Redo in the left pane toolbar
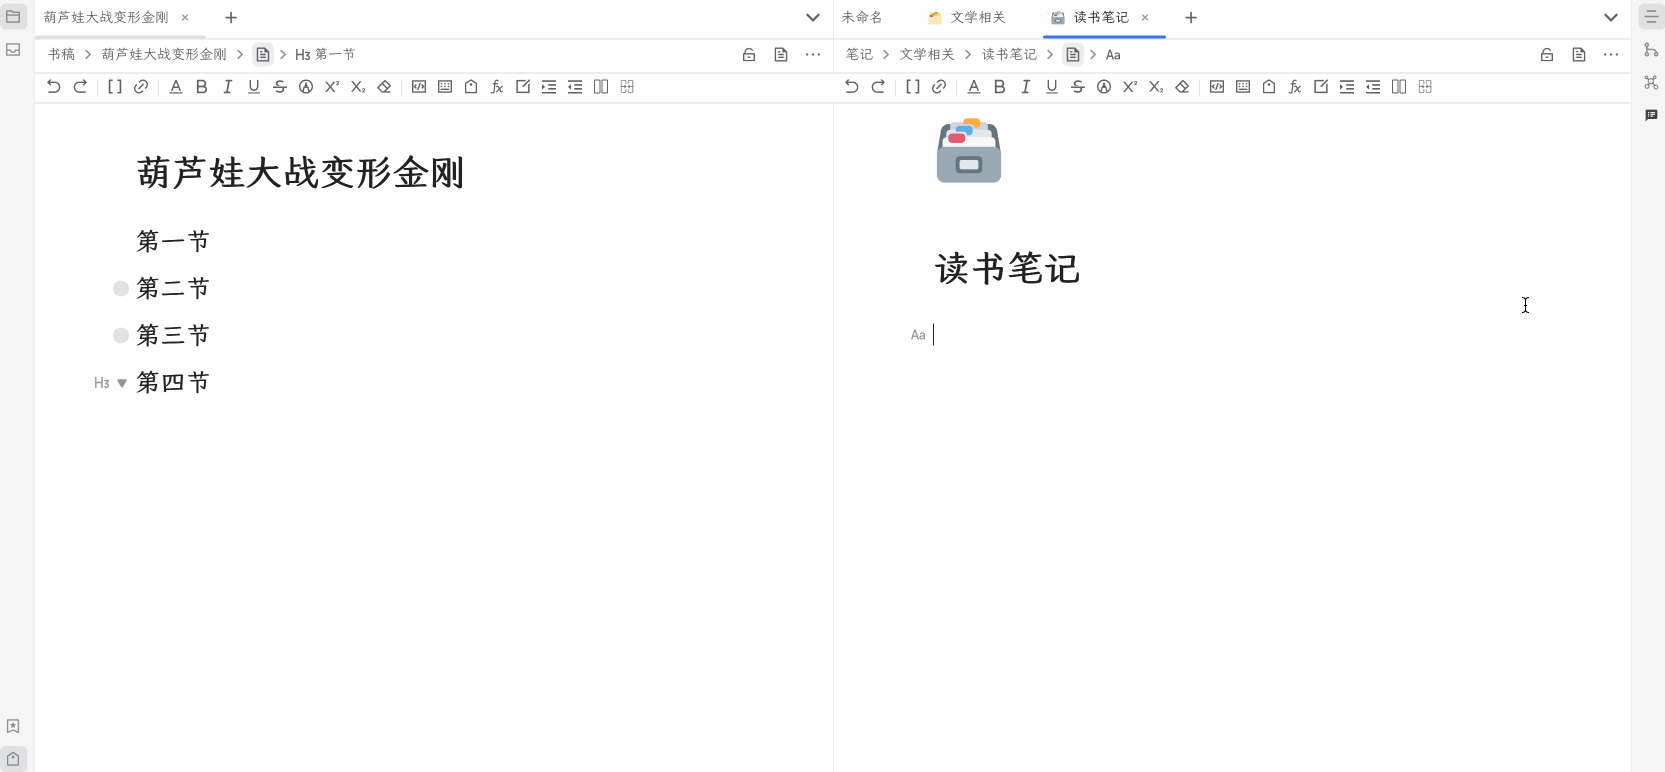The width and height of the screenshot is (1665, 772). (80, 87)
